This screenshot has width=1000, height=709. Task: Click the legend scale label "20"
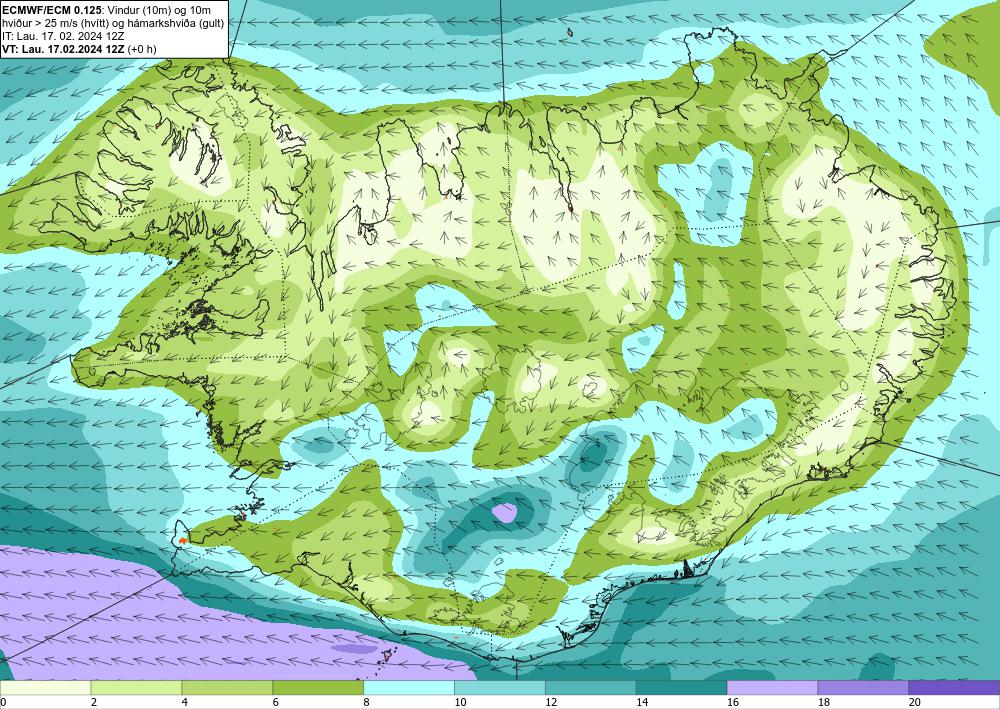[915, 702]
